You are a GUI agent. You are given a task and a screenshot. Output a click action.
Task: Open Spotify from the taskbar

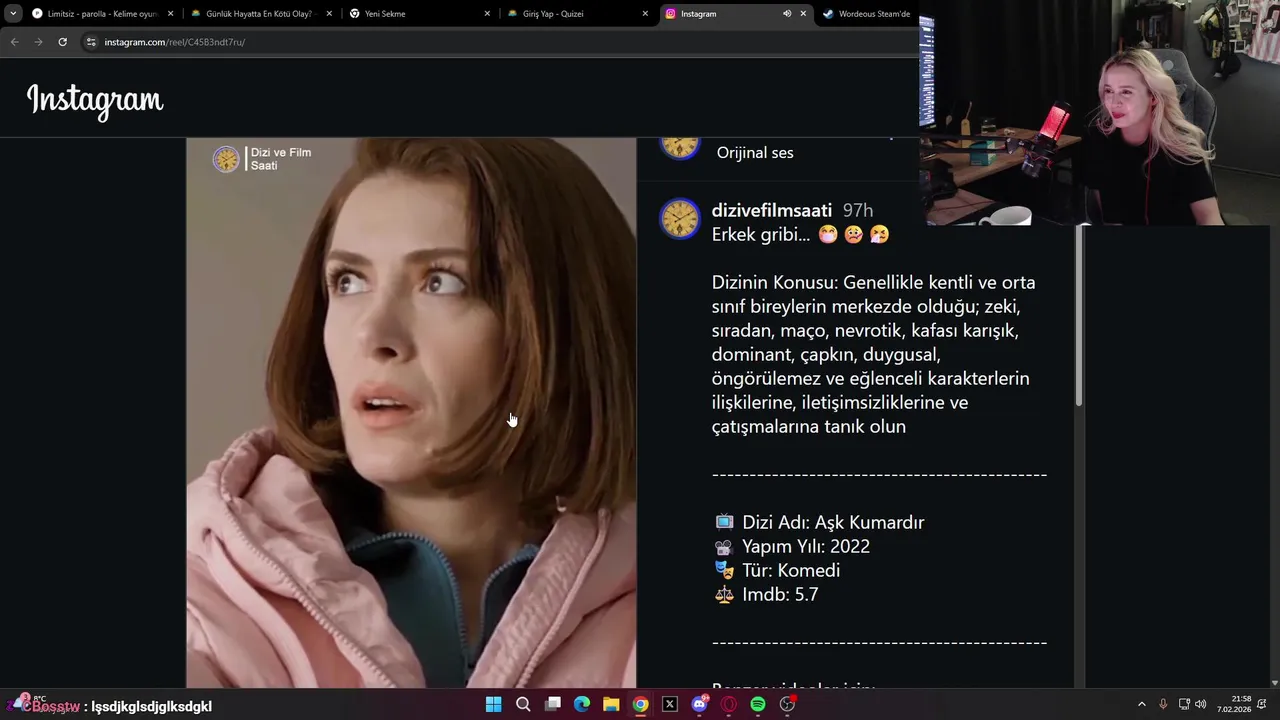758,704
